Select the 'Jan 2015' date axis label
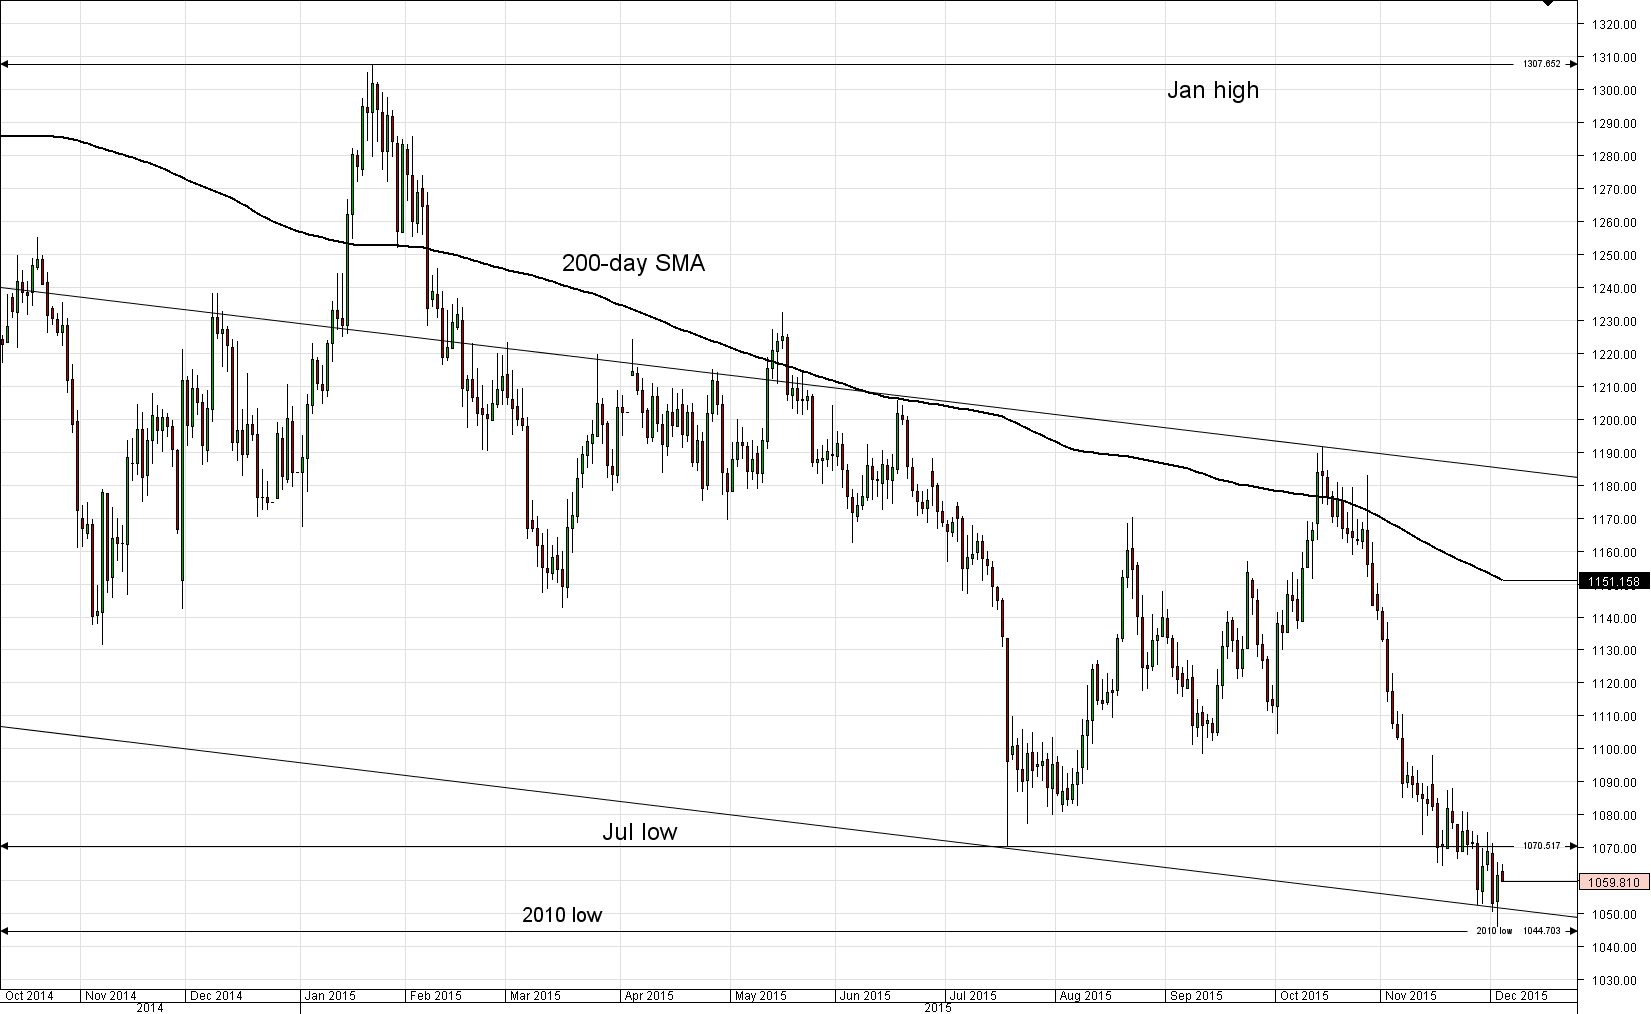This screenshot has height=1014, width=1651. (x=330, y=996)
